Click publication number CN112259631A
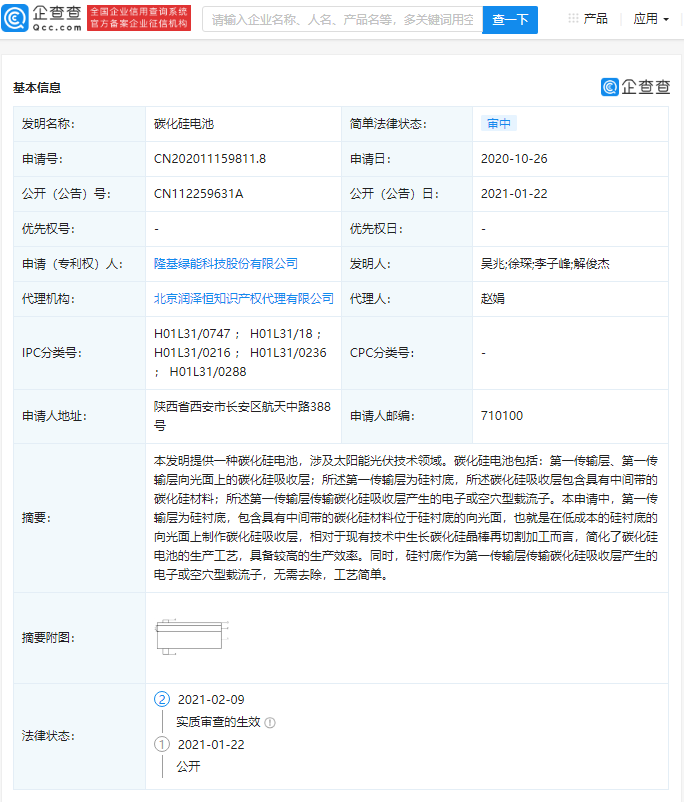This screenshot has height=802, width=684. point(199,194)
